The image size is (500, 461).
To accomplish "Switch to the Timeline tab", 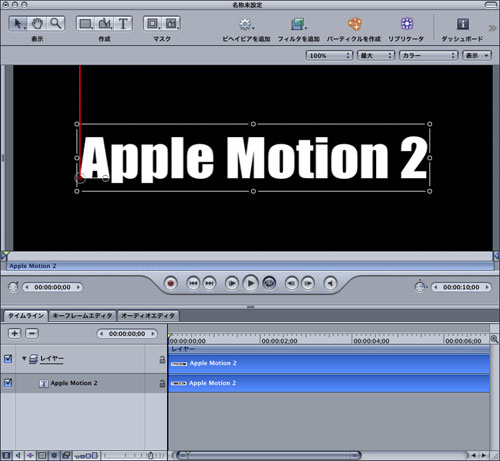I will (26, 315).
